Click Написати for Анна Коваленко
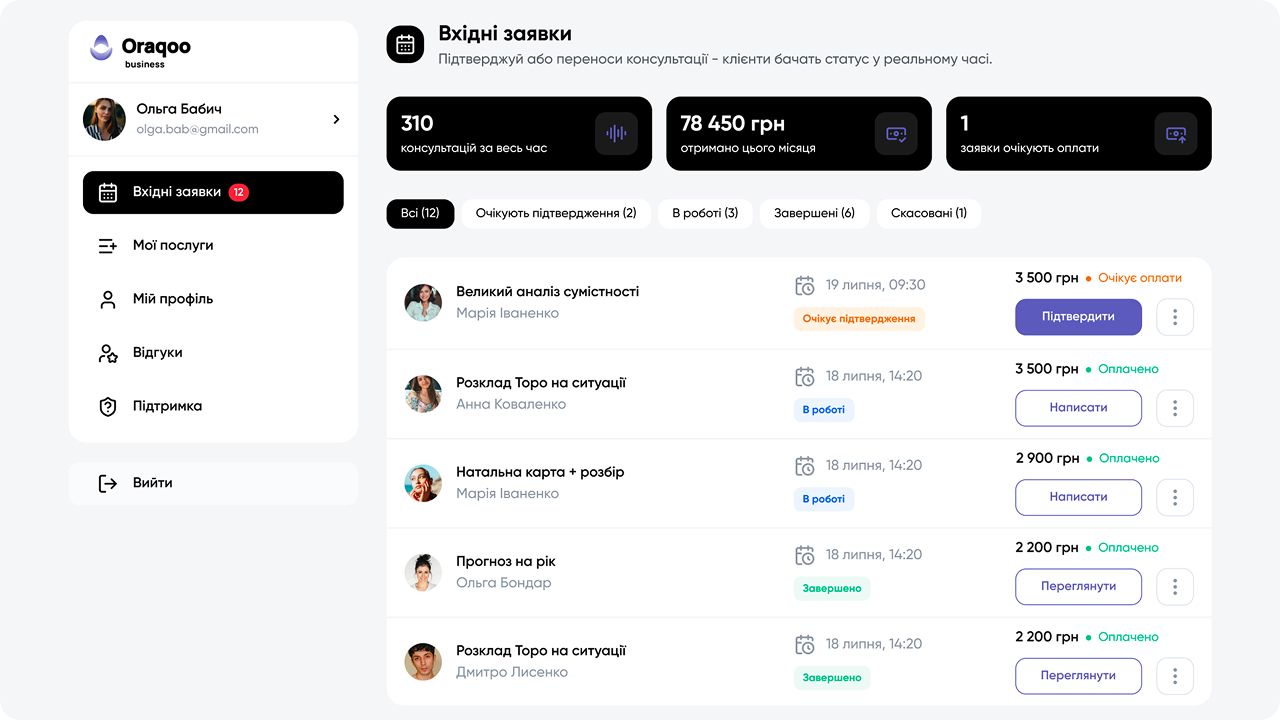This screenshot has width=1280, height=720. pyautogui.click(x=1078, y=408)
